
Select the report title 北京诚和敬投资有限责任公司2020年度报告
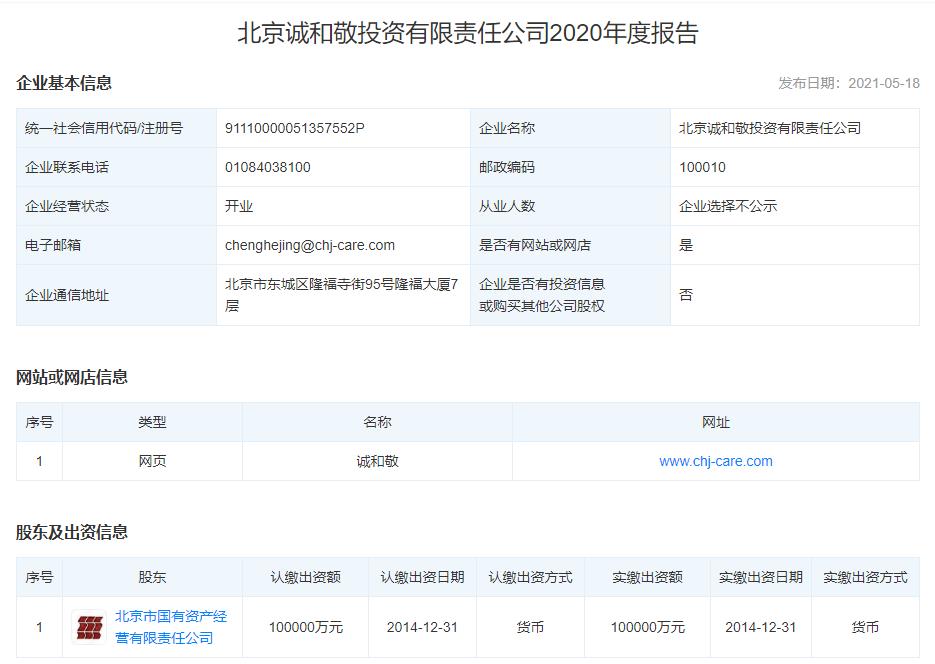point(468,33)
